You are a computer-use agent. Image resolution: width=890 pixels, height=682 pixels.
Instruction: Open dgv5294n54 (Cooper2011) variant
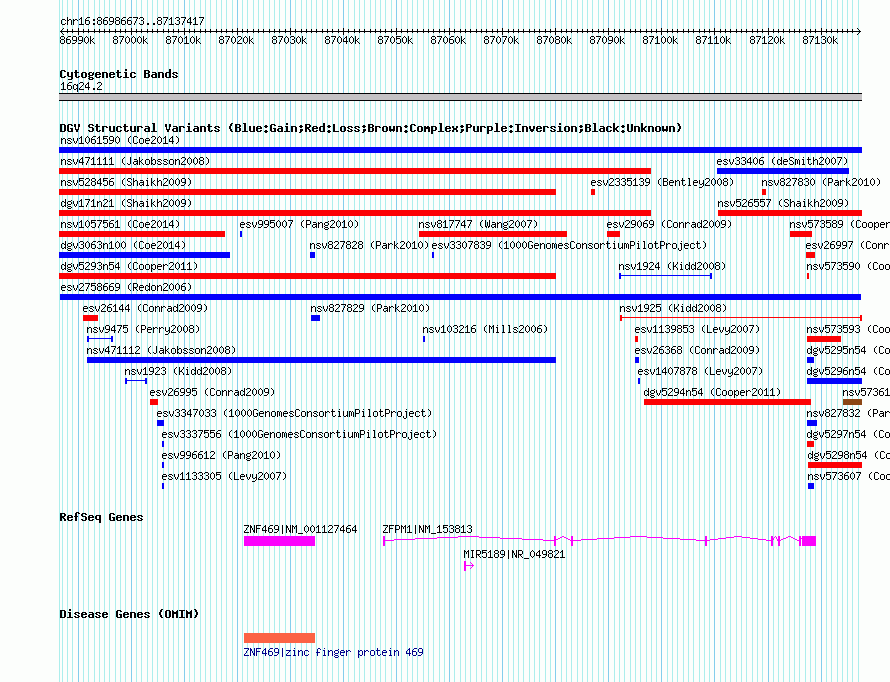click(x=712, y=392)
